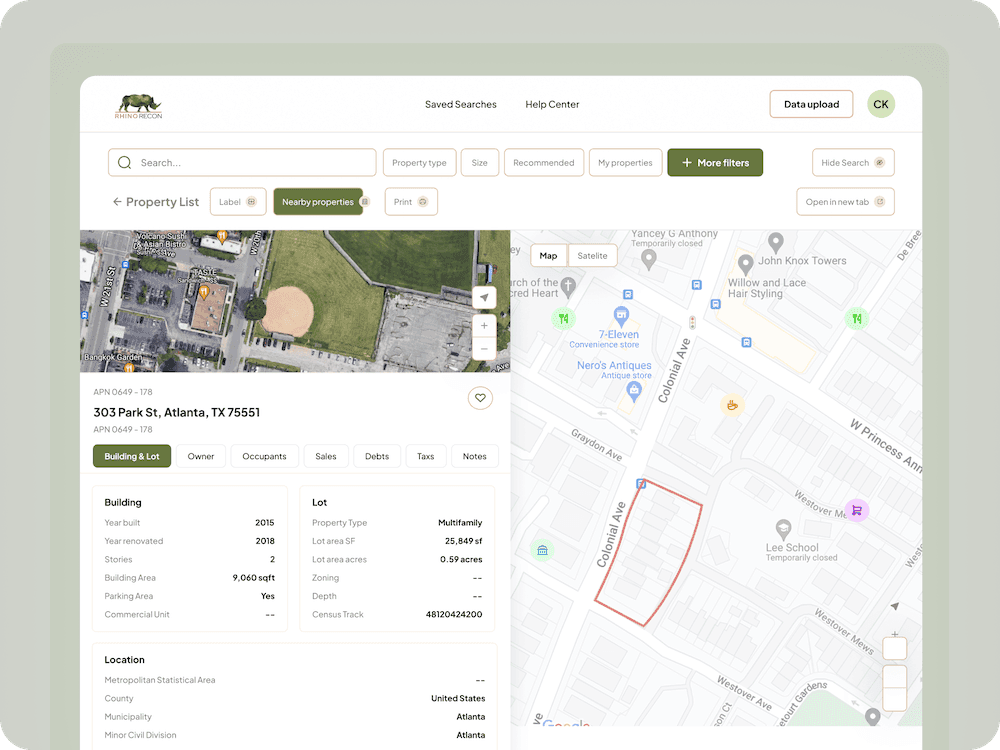Click the green bank building marker

point(542,550)
